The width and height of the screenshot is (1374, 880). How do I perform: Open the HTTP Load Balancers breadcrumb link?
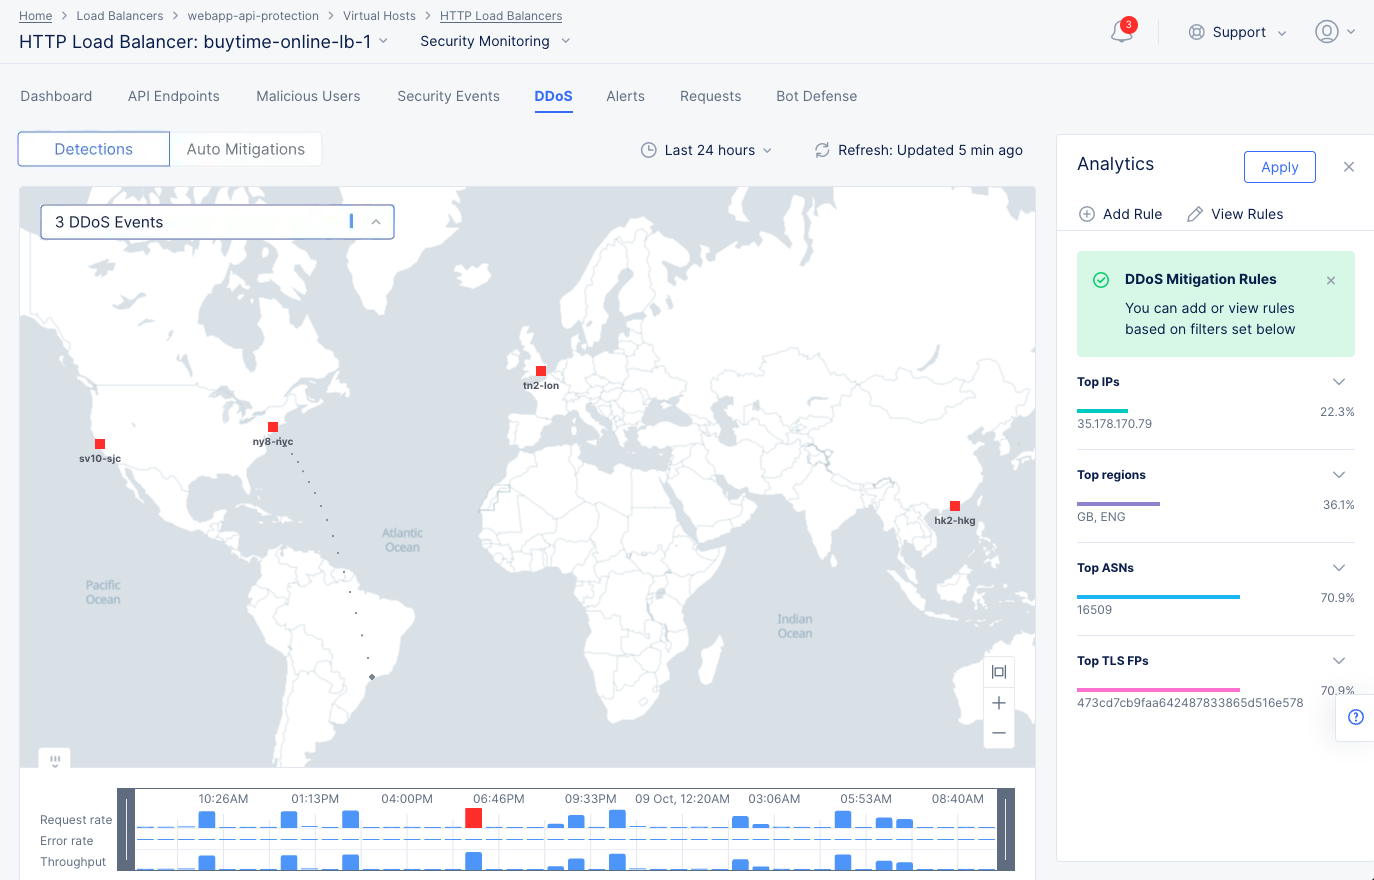coord(501,15)
